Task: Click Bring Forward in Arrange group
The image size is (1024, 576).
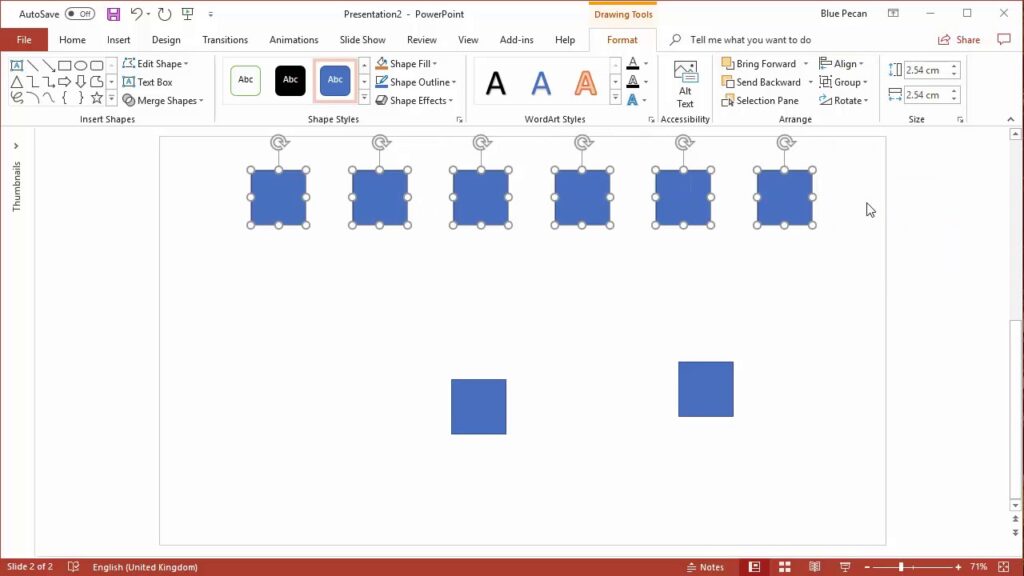Action: (x=762, y=63)
